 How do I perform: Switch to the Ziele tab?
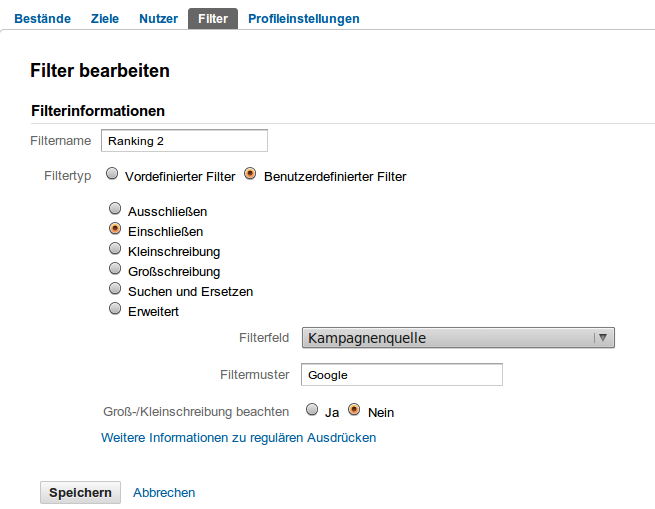click(105, 19)
